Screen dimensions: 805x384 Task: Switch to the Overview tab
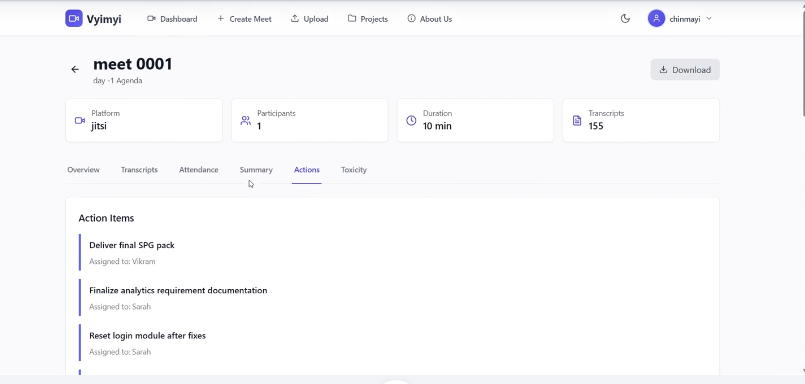[x=83, y=170]
